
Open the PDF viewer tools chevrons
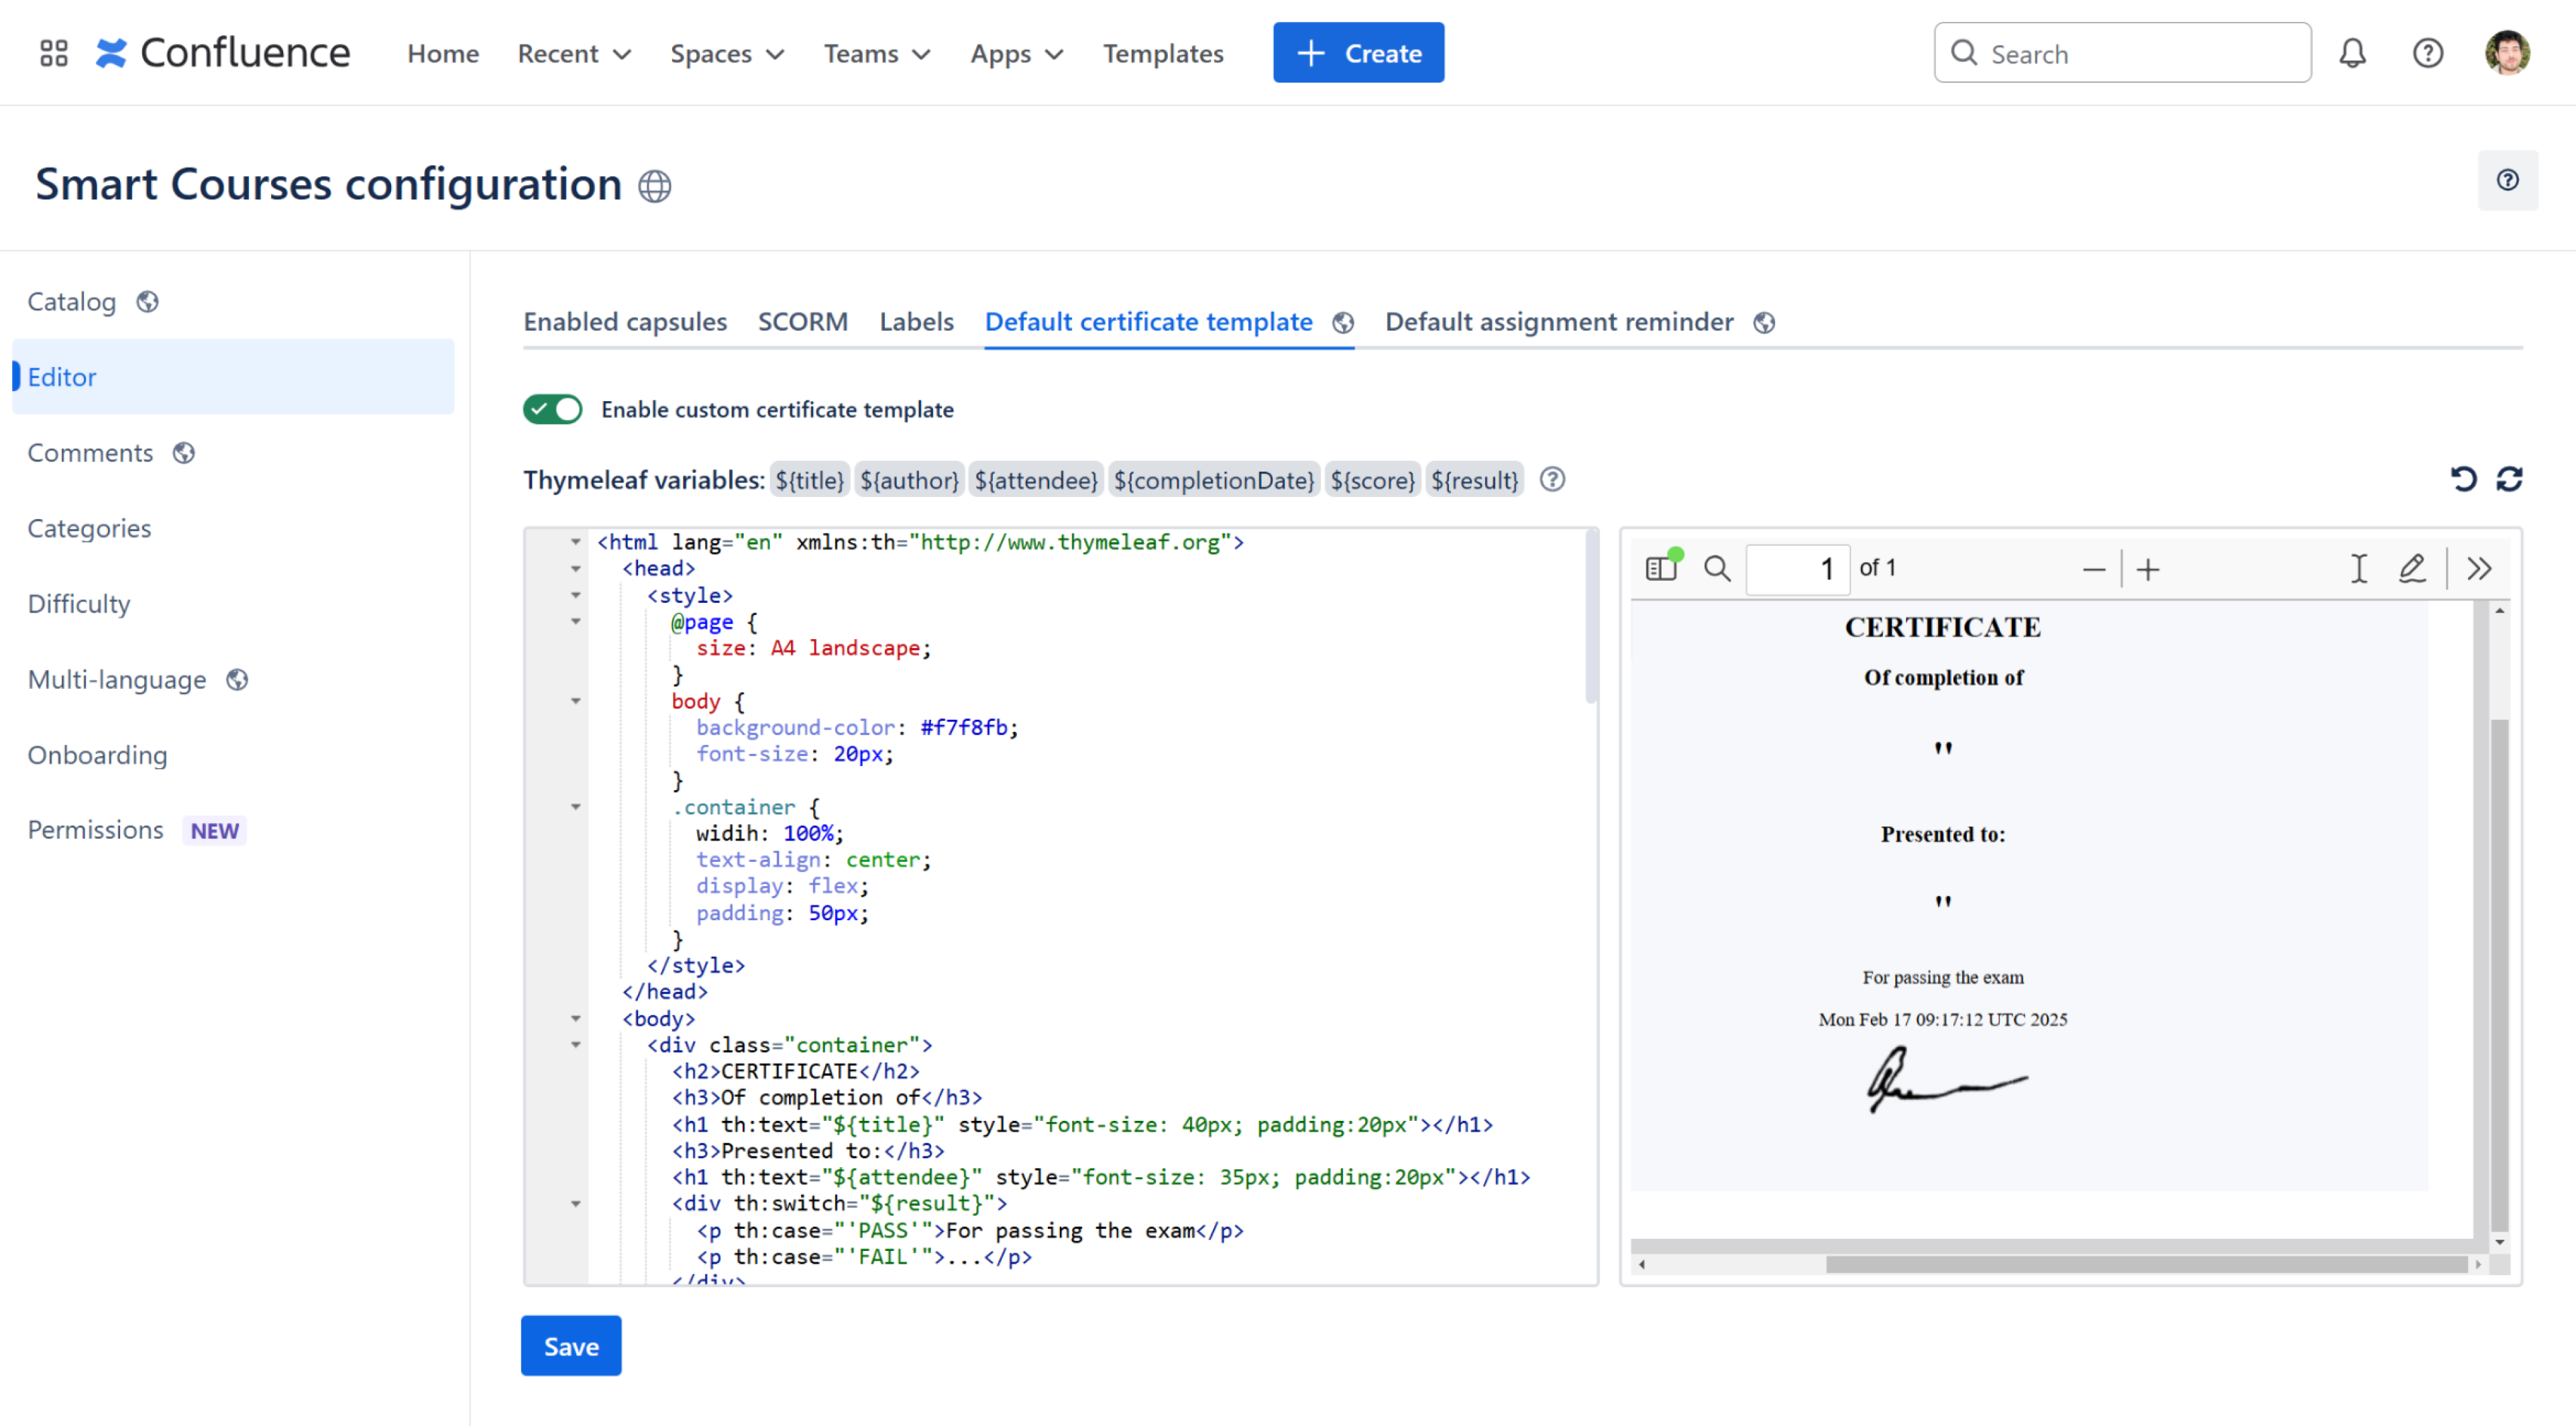pos(2479,568)
